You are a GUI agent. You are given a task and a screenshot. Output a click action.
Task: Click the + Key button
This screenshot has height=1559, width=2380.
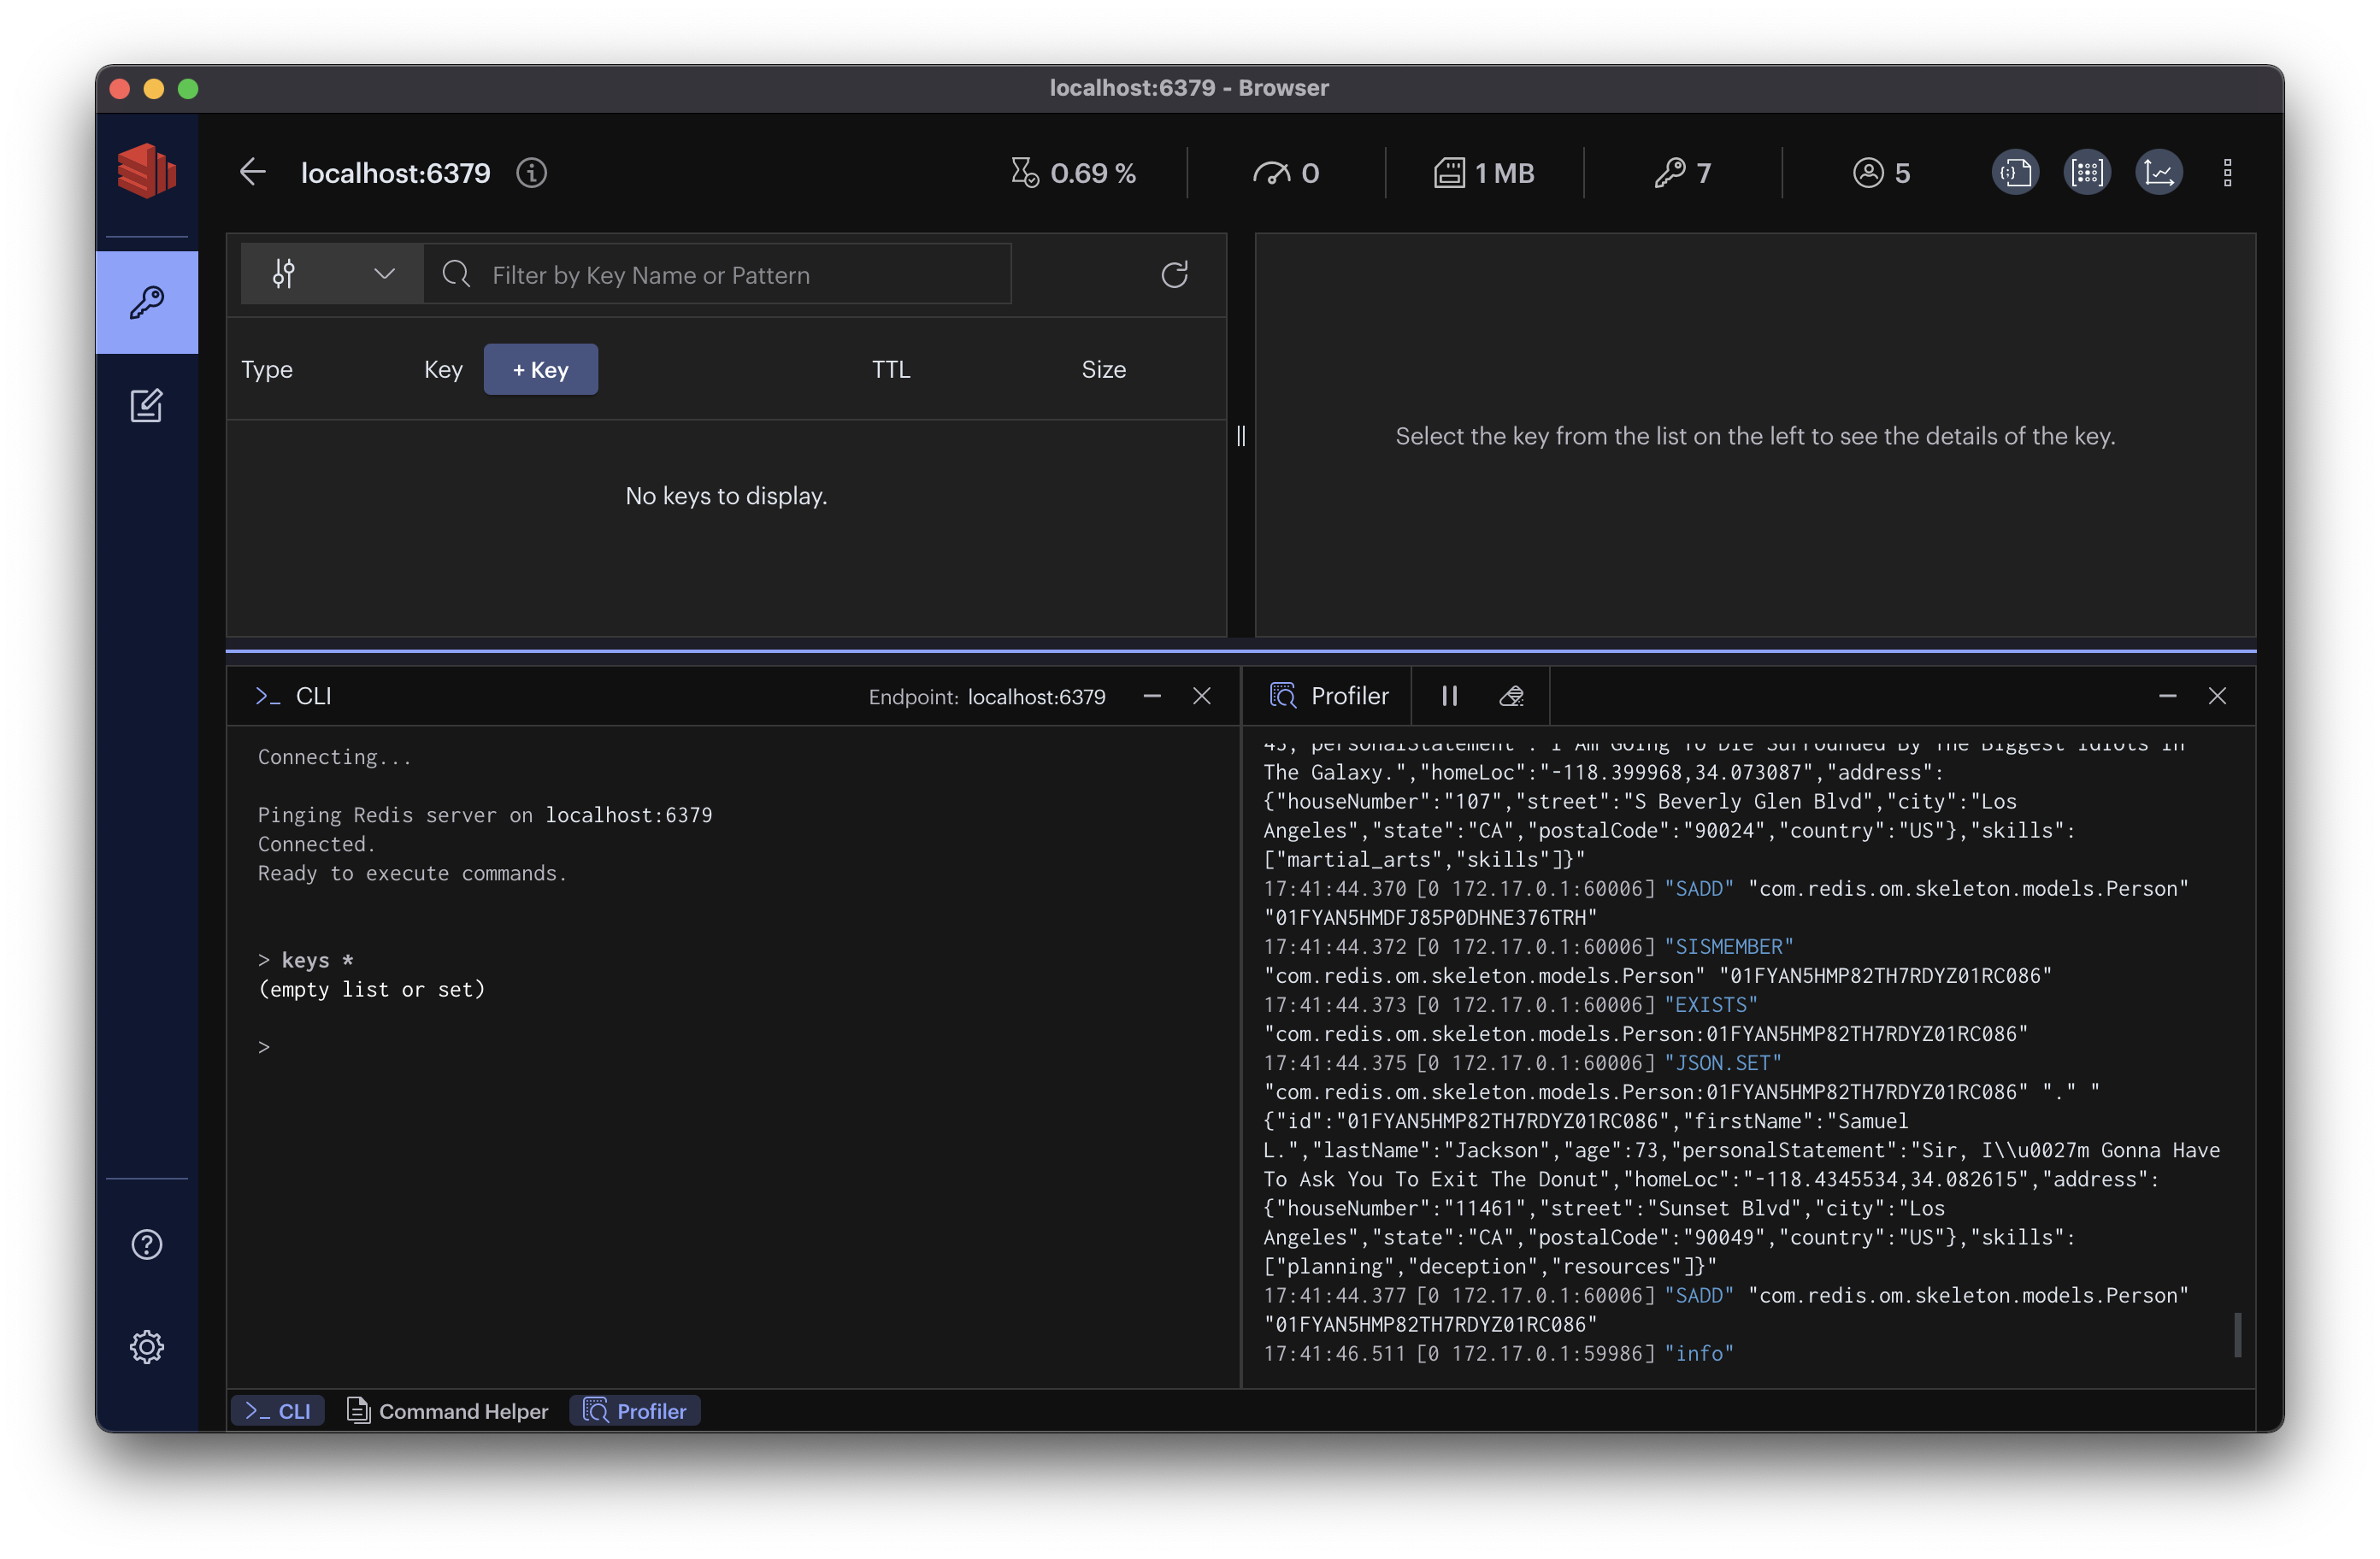click(540, 369)
